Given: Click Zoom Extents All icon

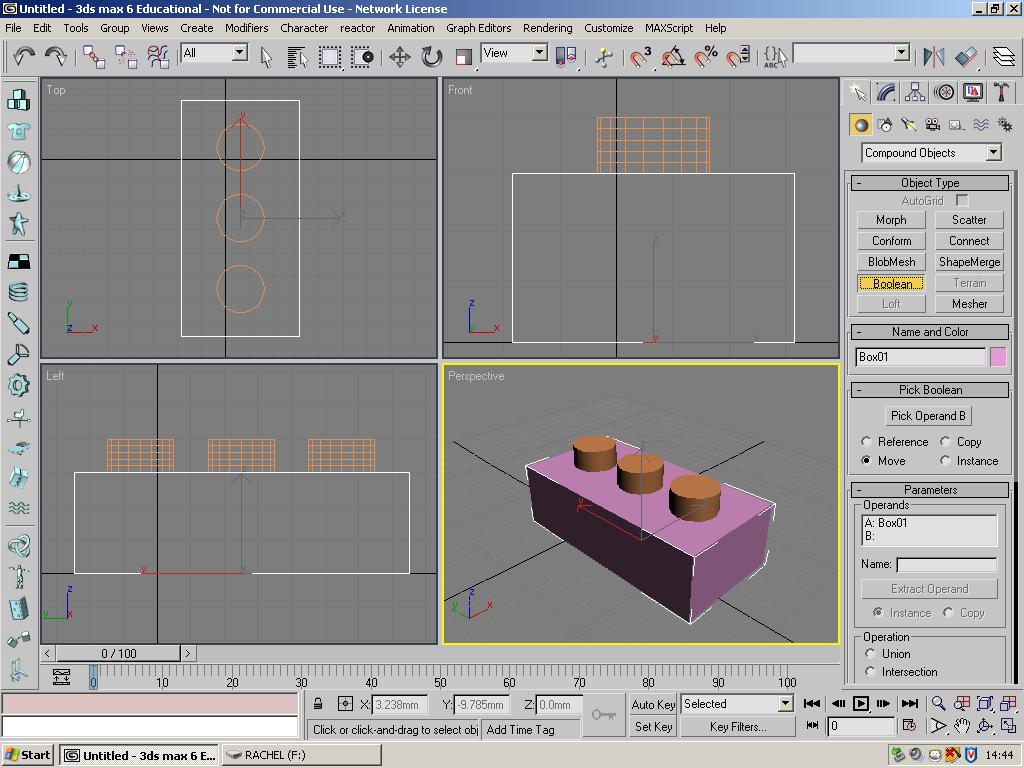Looking at the screenshot, I should click(x=1007, y=703).
